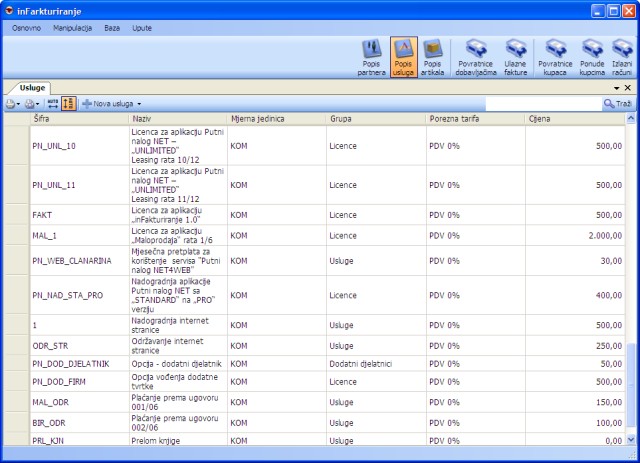Screen dimensions: 640x463
Task: Click the Traži search button
Action: [x=618, y=104]
